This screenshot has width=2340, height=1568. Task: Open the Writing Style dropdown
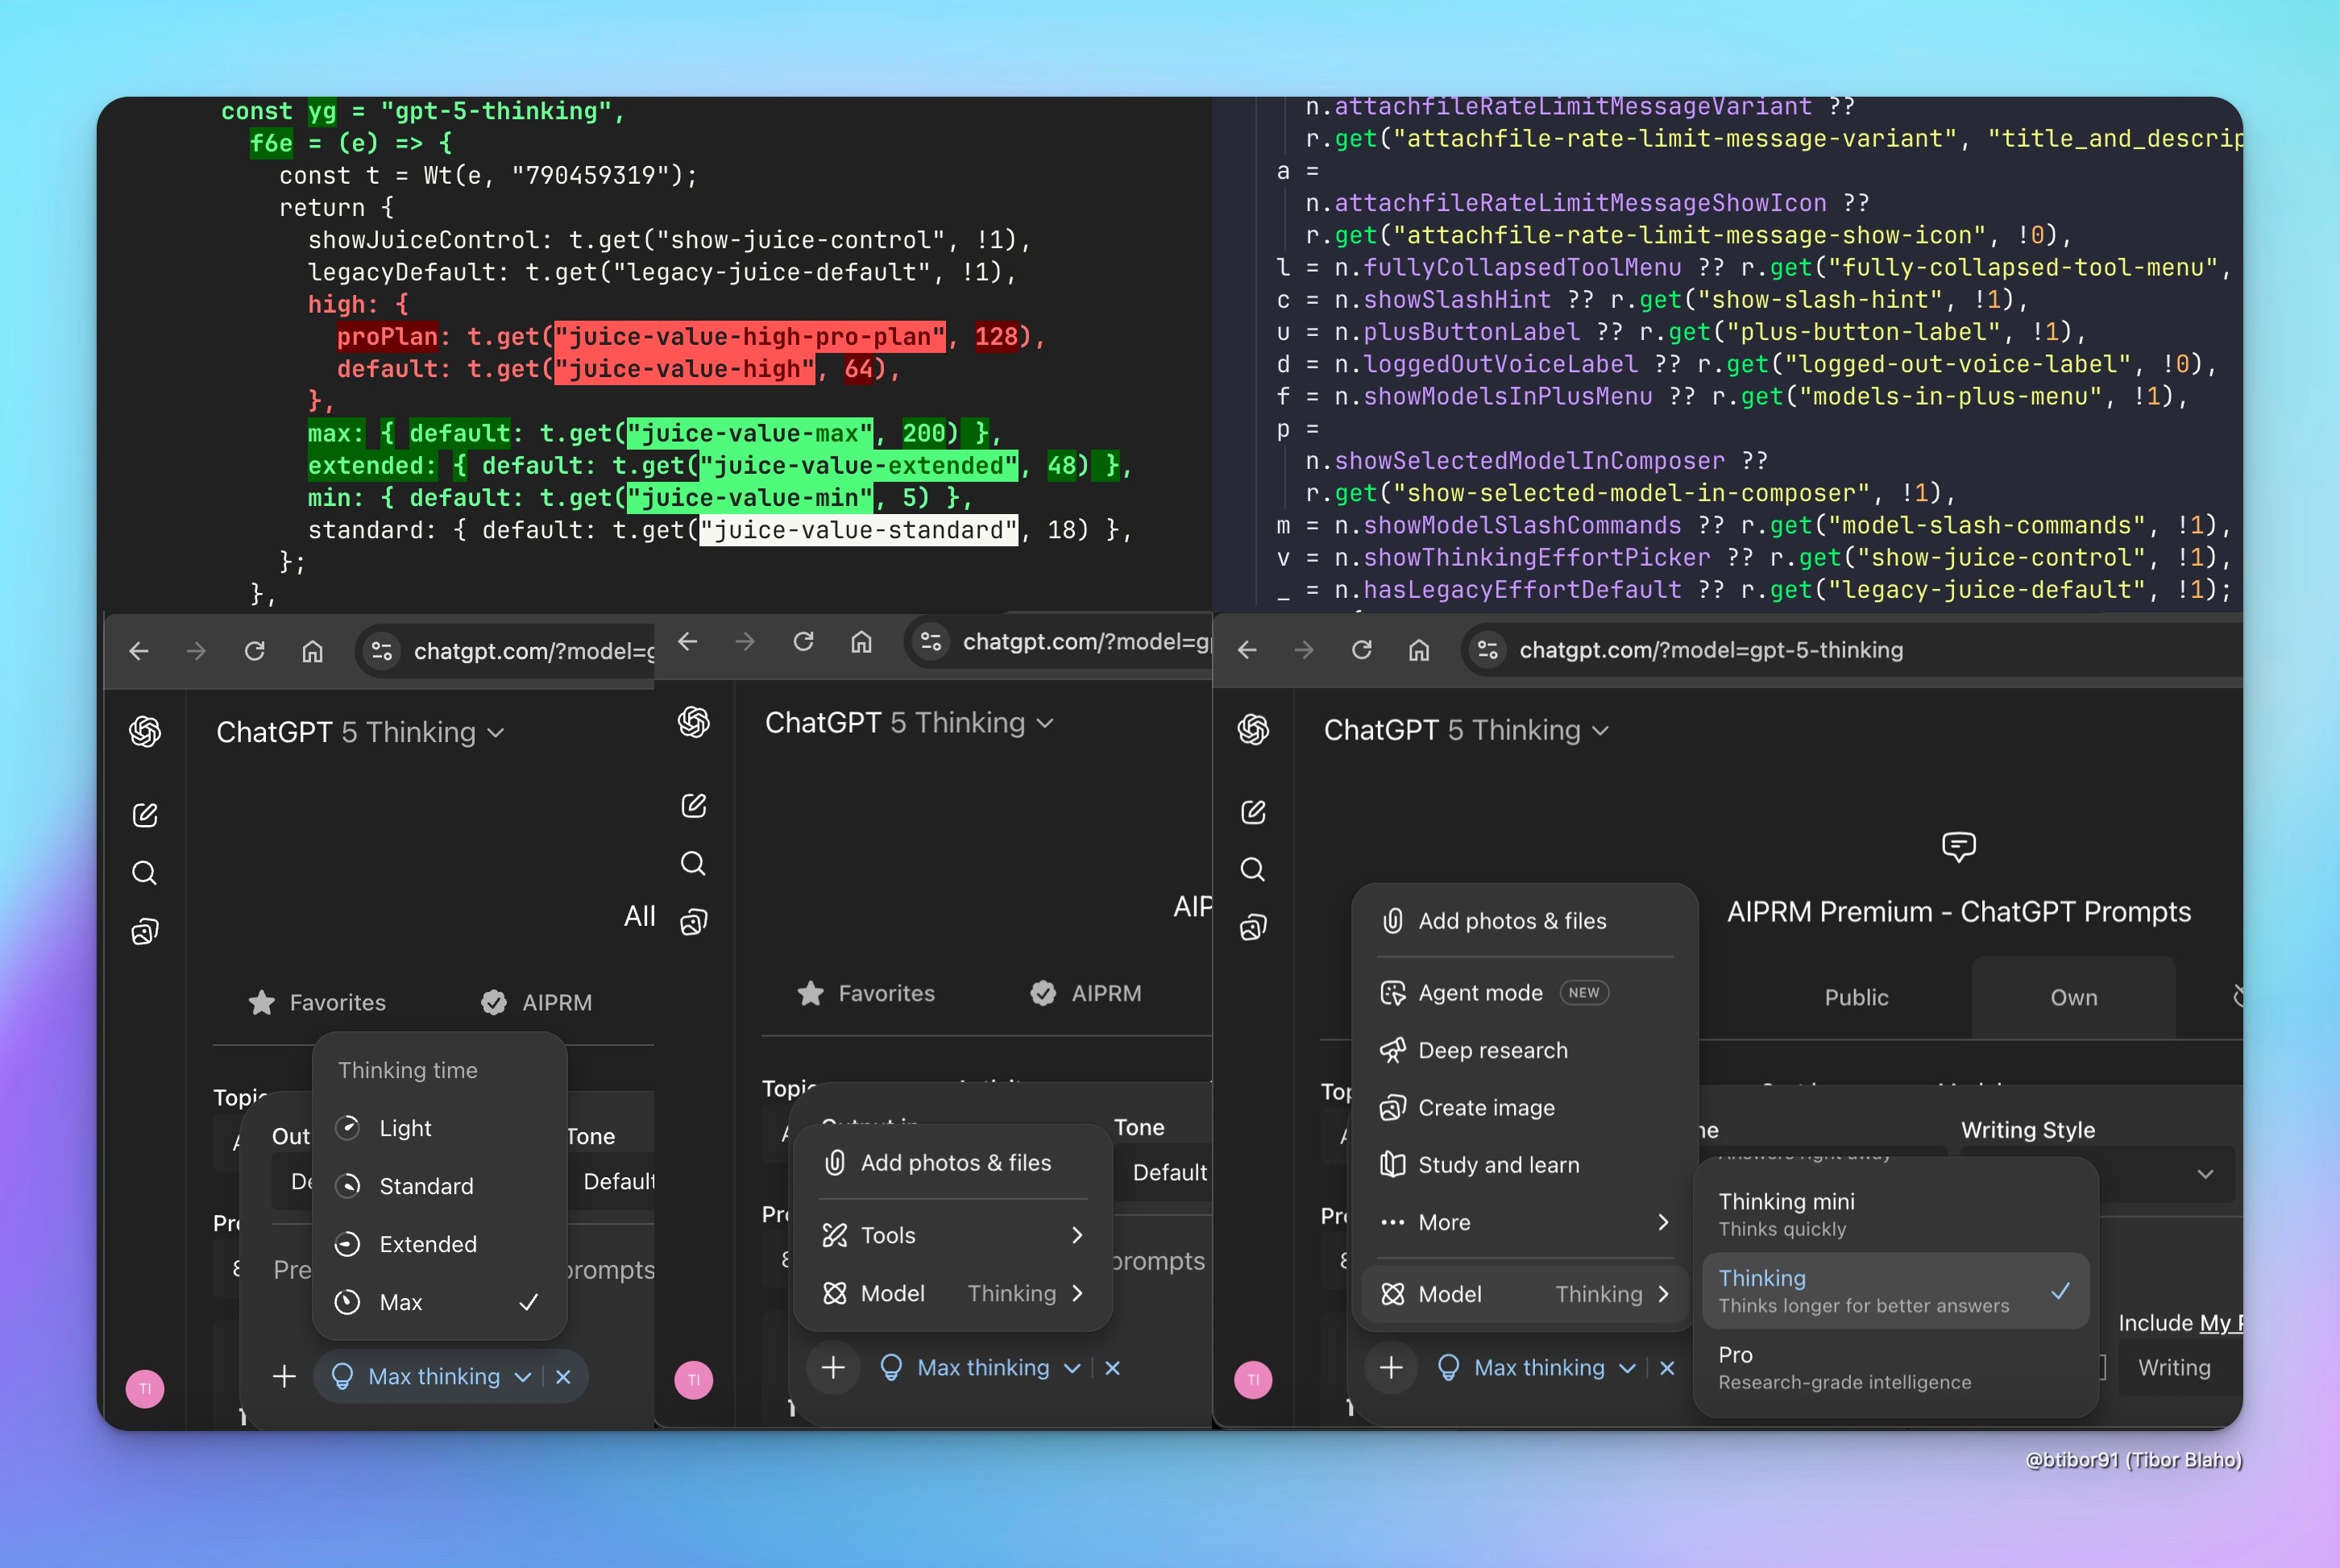click(2207, 1175)
